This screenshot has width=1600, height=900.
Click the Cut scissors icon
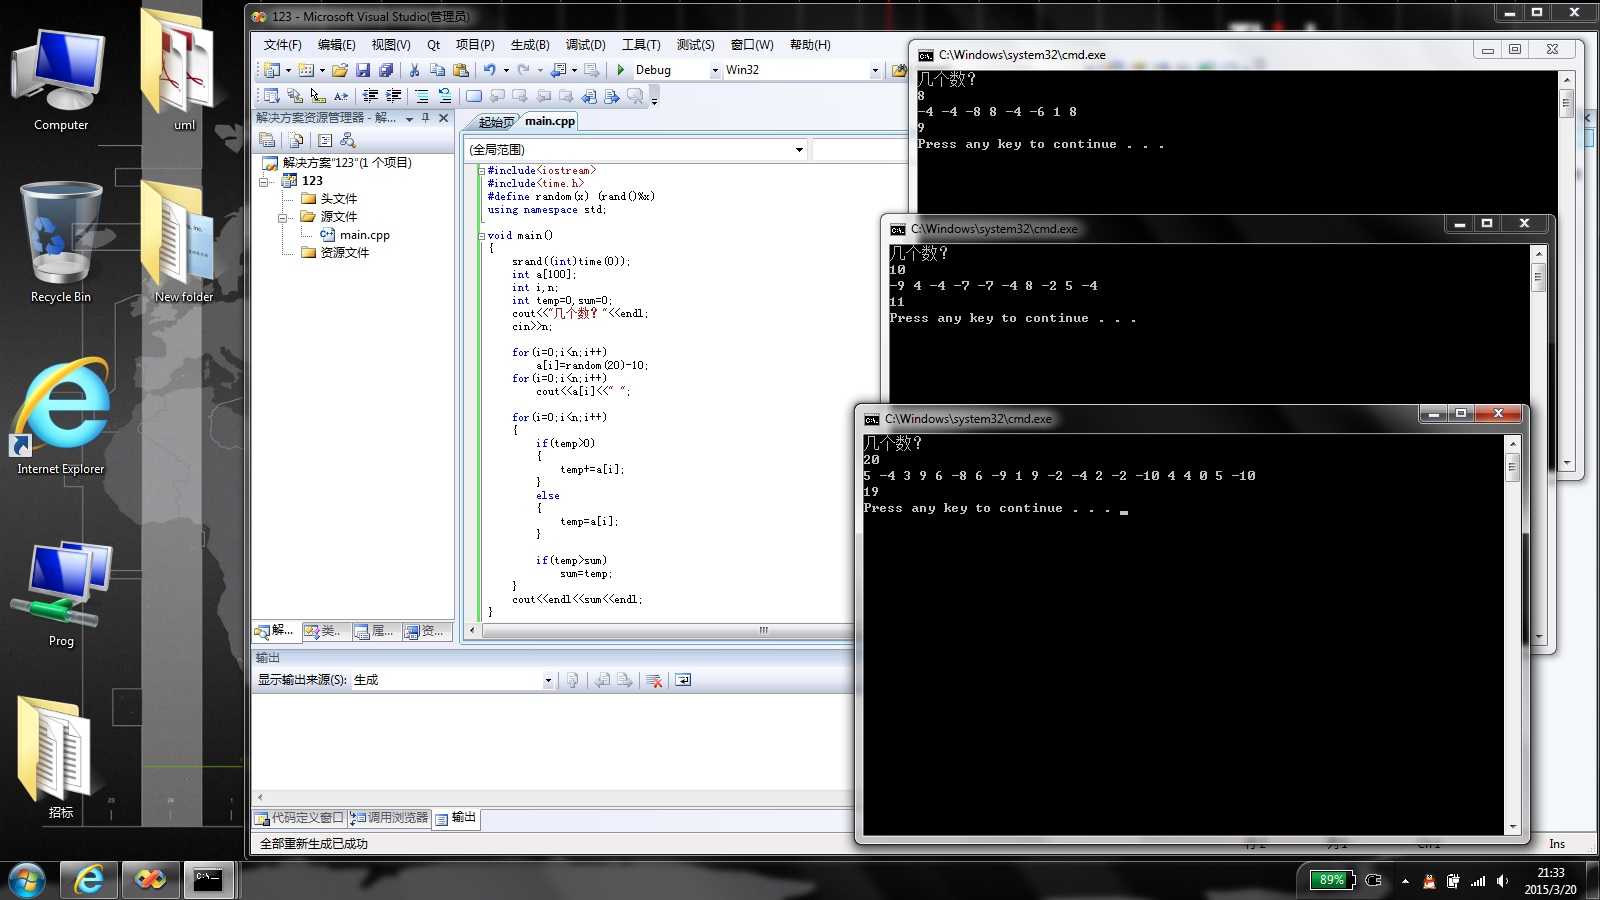[414, 70]
